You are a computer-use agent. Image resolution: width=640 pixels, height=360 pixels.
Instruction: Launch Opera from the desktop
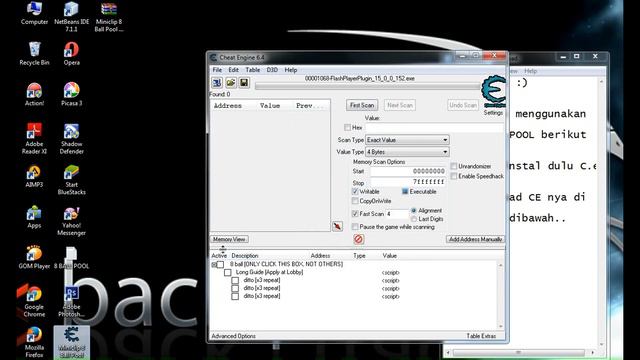pos(71,54)
